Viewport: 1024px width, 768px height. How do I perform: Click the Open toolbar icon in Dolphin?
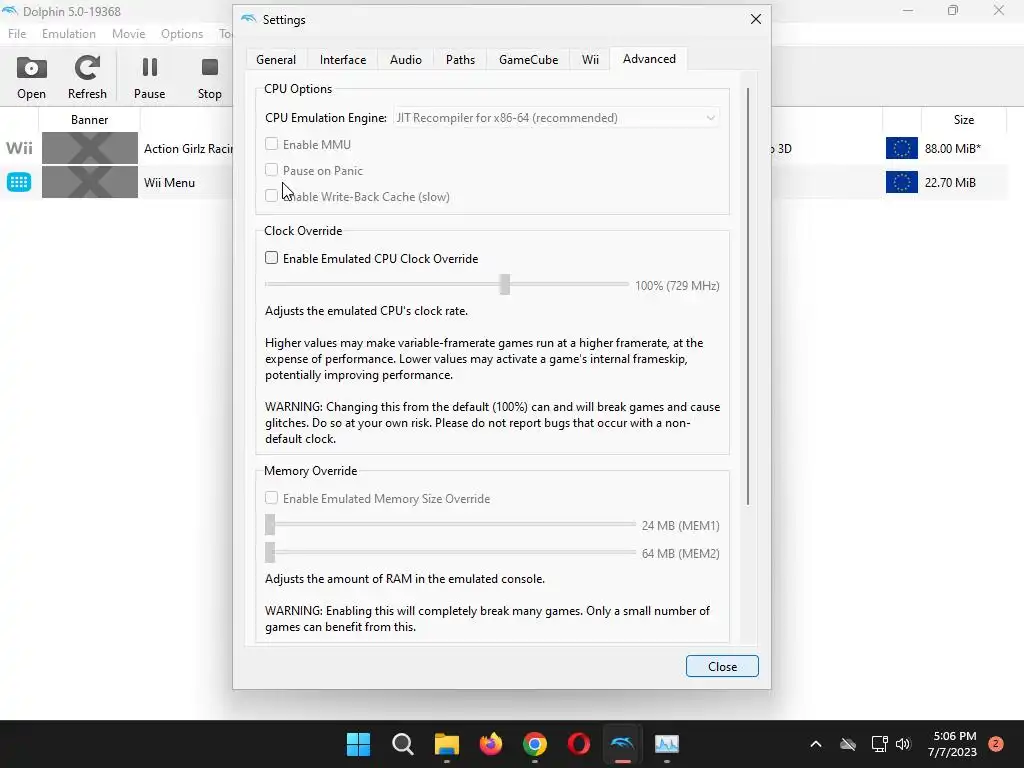[31, 78]
